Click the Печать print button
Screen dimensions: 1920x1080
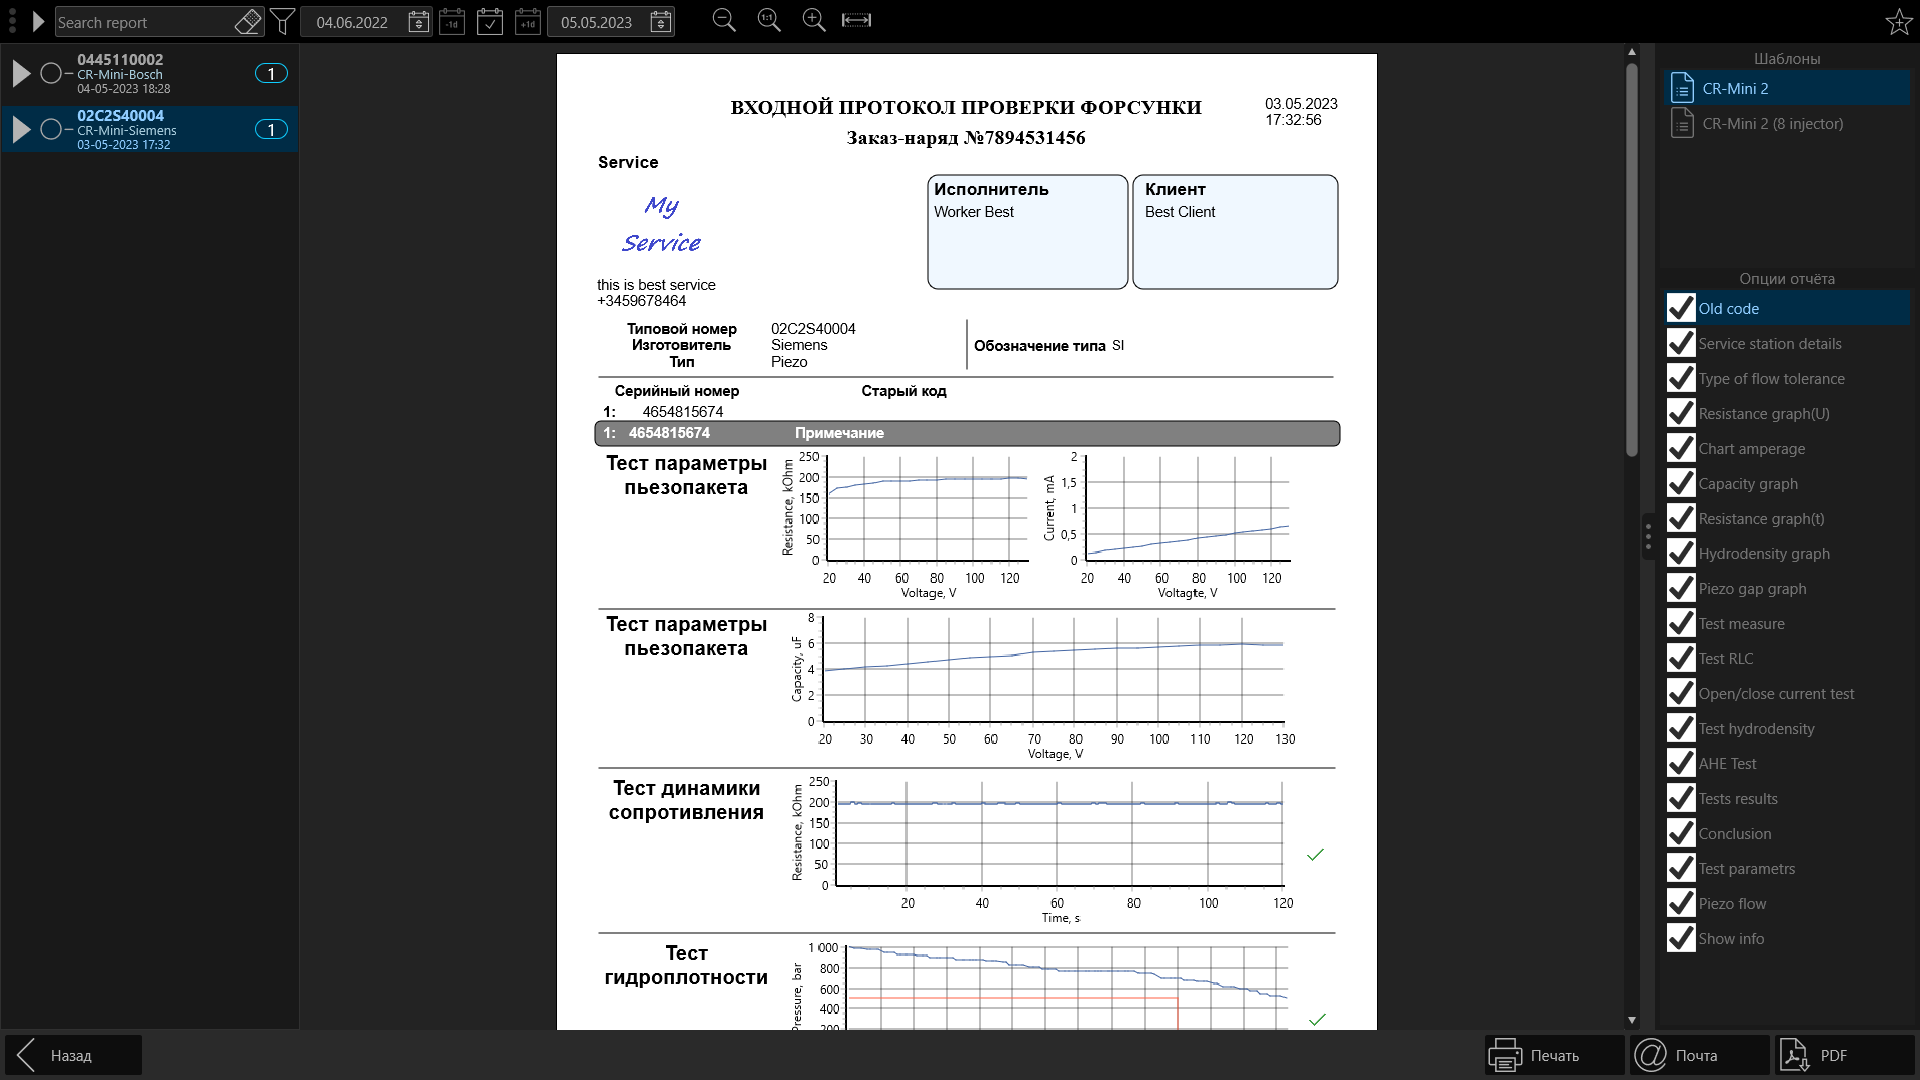tap(1554, 1055)
